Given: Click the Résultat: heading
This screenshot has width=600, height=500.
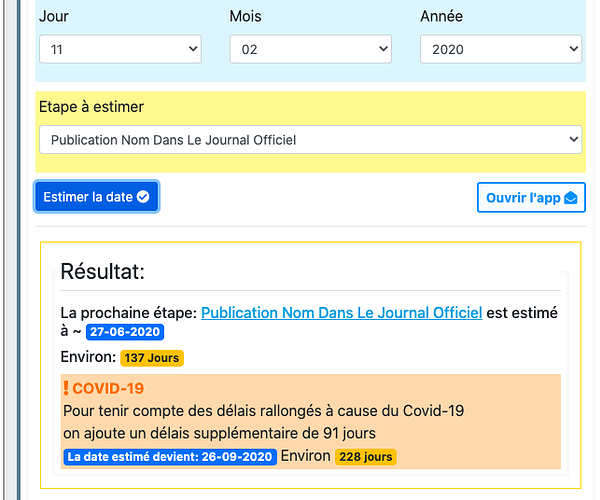Looking at the screenshot, I should click(x=103, y=272).
